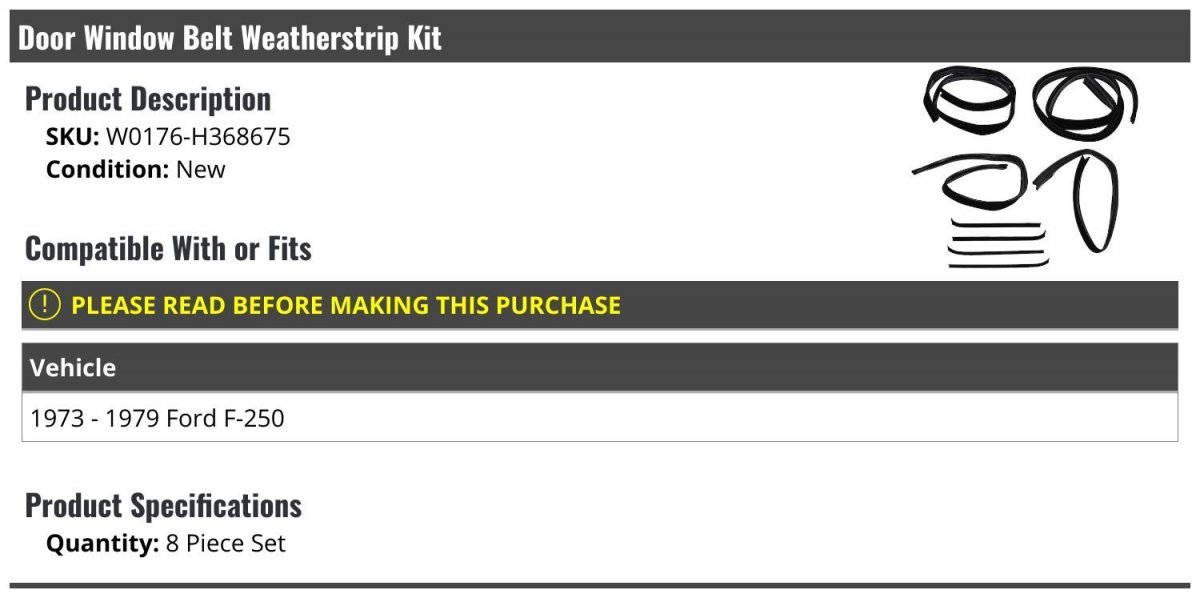The width and height of the screenshot is (1200, 598).
Task: Click the top-right coiled weatherstrip in the photo
Action: pos(1085,102)
